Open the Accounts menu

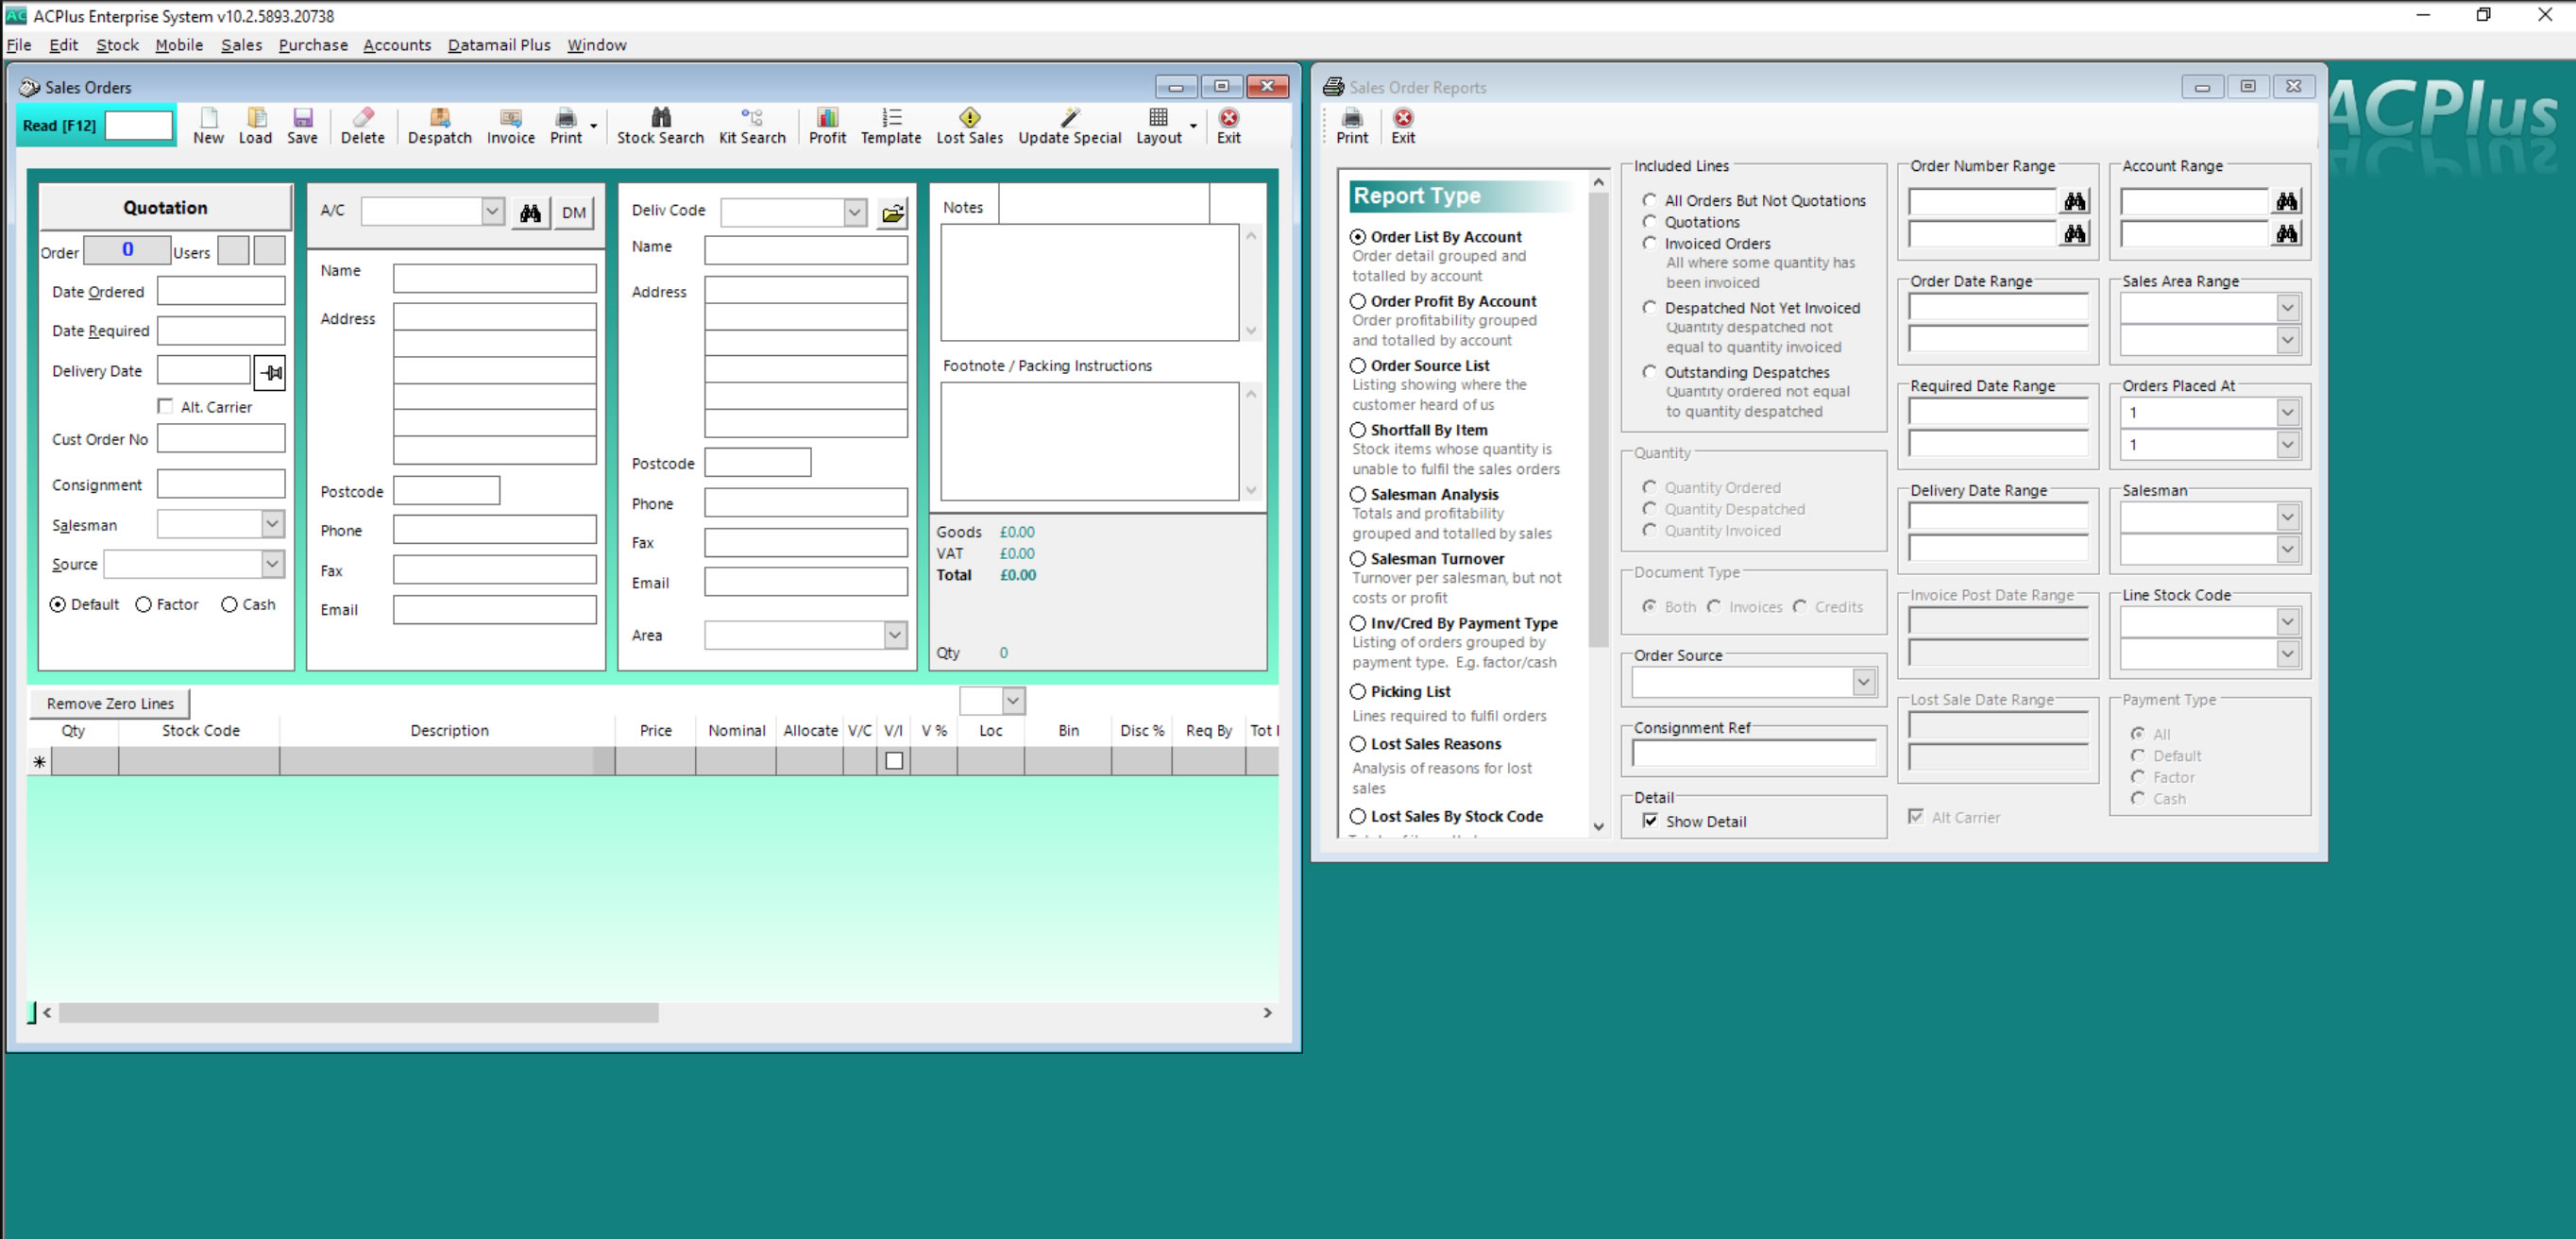tap(397, 45)
